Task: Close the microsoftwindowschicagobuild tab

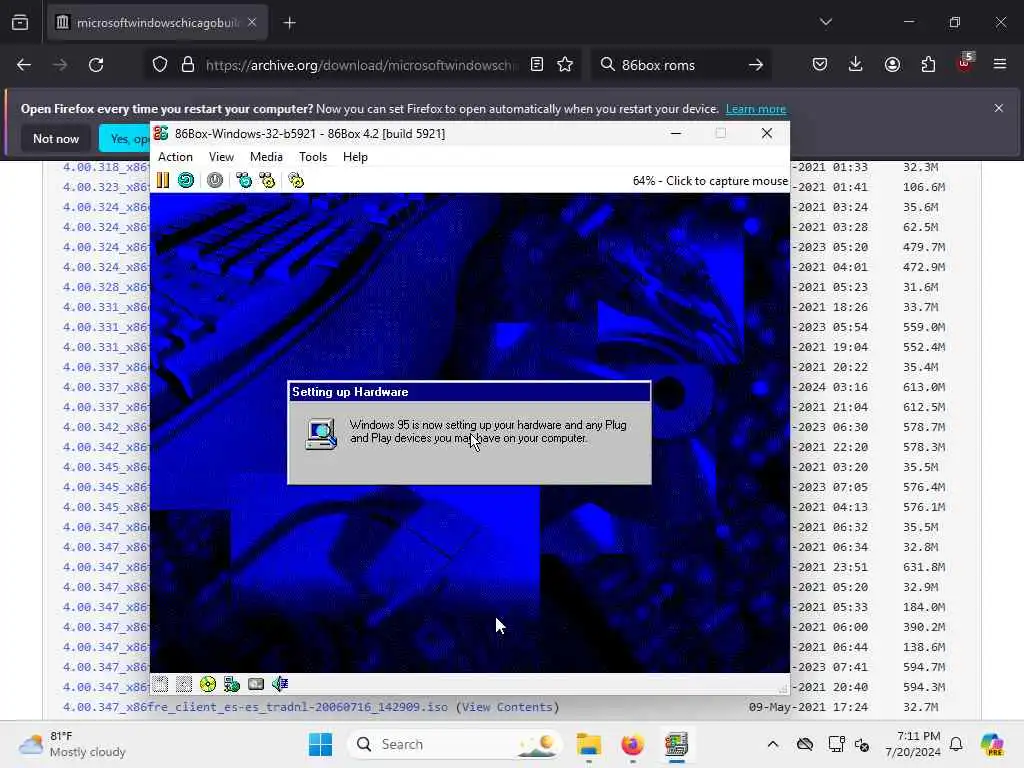Action: tap(252, 23)
